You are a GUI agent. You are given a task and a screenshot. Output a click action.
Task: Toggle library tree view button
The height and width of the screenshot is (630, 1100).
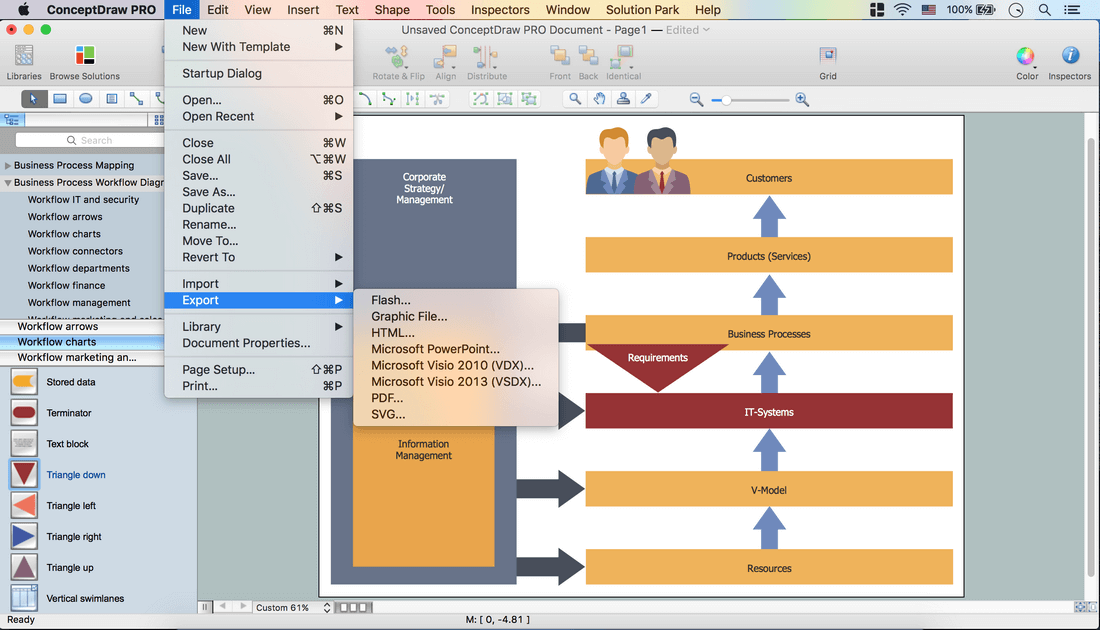13,120
